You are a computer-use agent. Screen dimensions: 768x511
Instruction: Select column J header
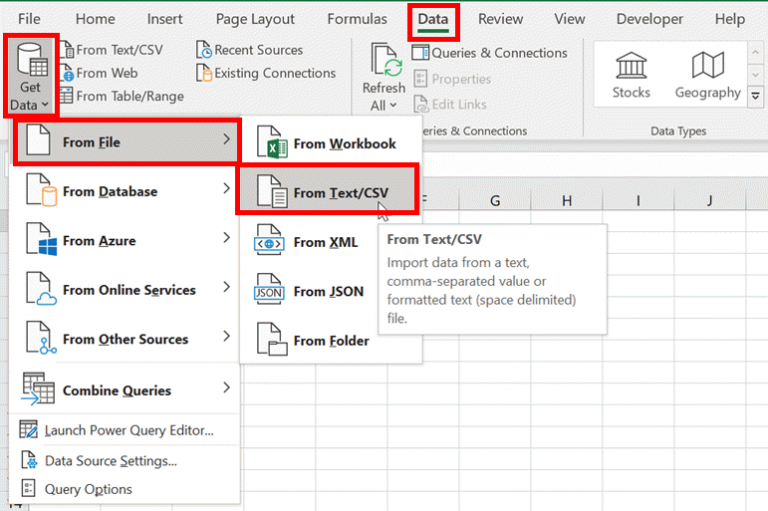tap(710, 200)
